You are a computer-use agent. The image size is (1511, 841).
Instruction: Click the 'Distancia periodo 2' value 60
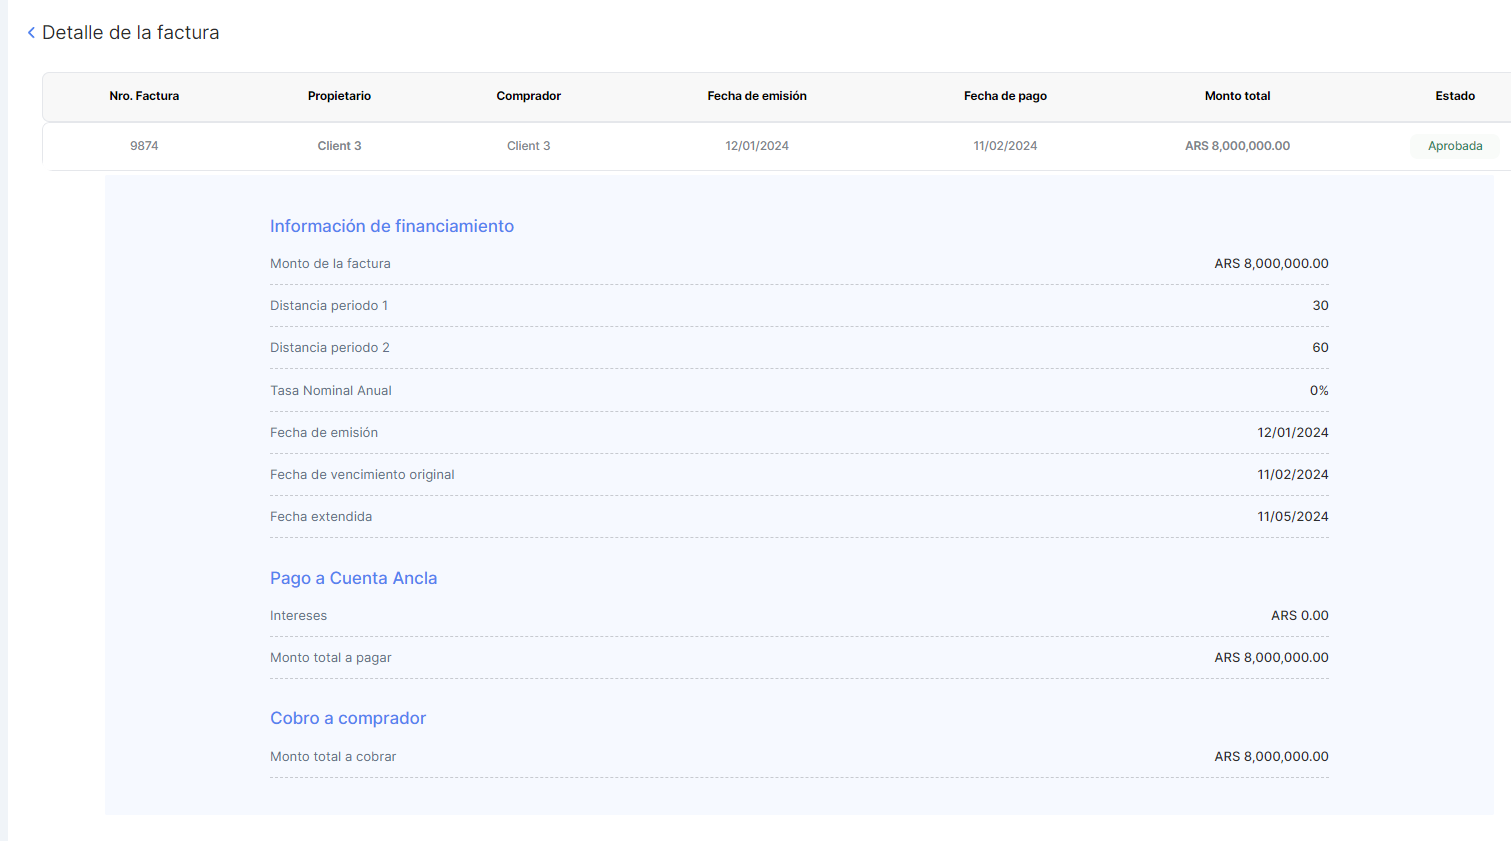click(x=1320, y=348)
